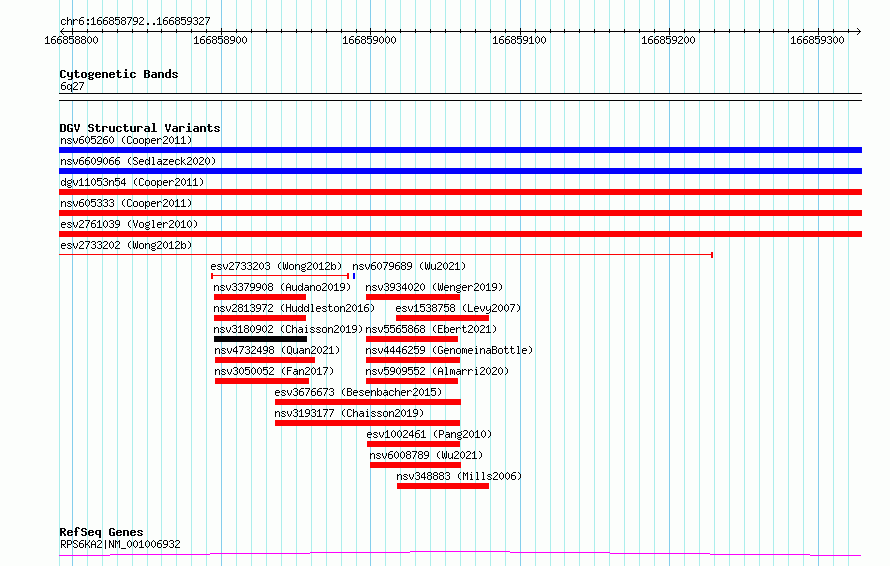Select the nsv348883 (Mills2006) variant

pos(459,476)
